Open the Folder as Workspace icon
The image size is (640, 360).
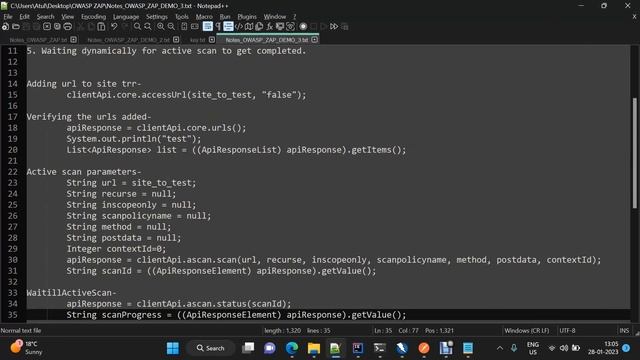click(280, 27)
